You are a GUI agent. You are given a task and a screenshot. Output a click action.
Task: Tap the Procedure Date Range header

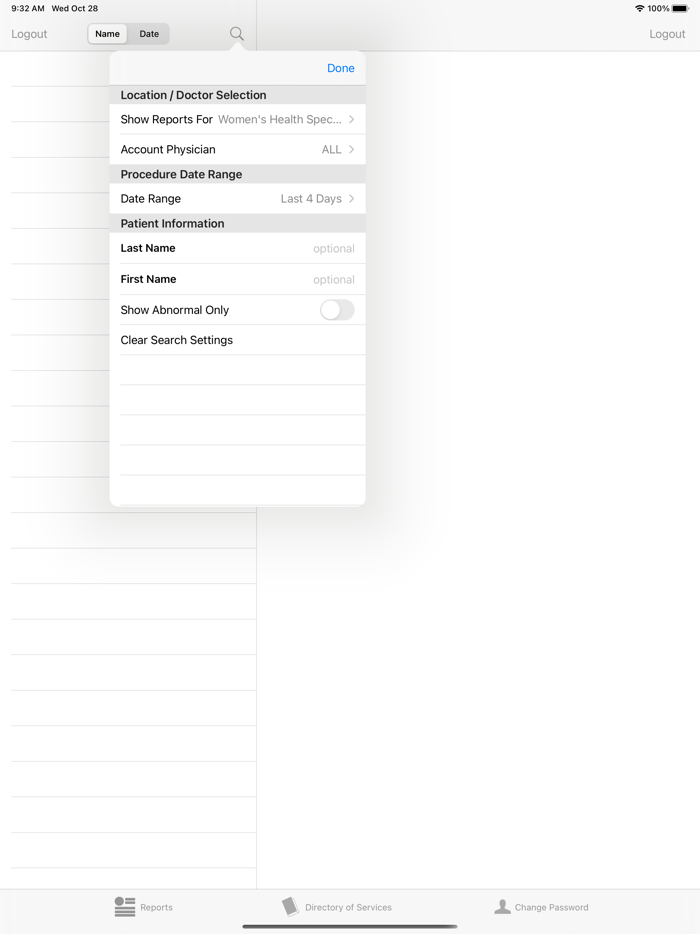[x=181, y=175]
